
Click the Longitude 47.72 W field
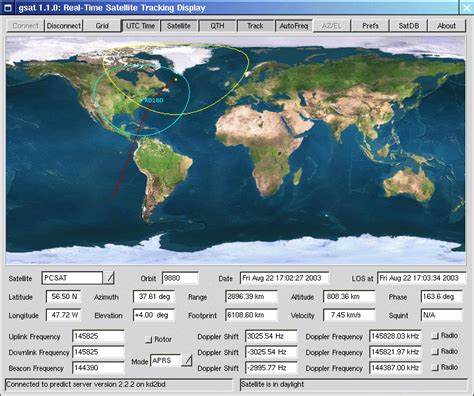coord(64,315)
